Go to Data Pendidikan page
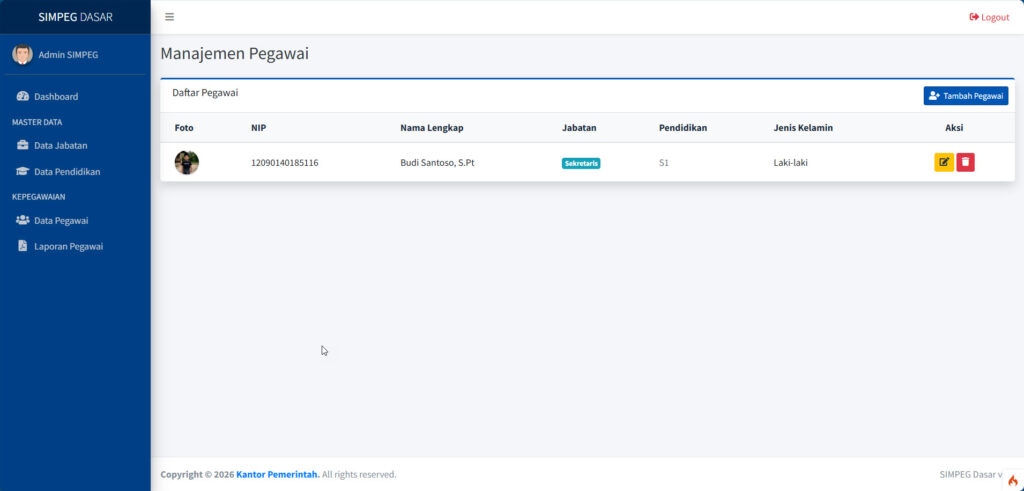The height and width of the screenshot is (491, 1024). 67,172
